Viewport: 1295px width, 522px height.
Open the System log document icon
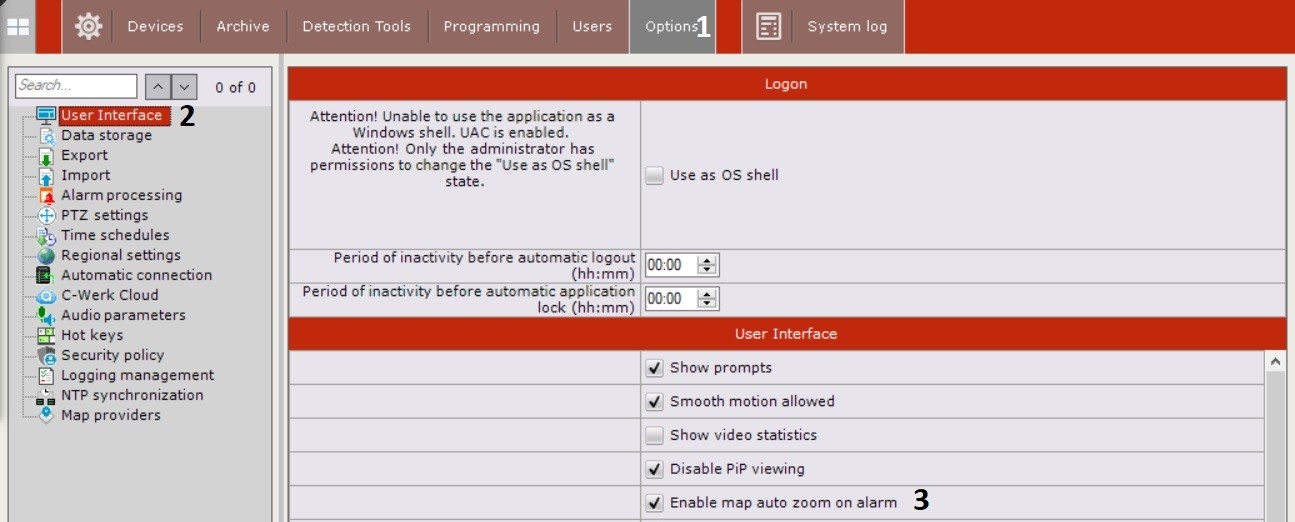point(768,27)
